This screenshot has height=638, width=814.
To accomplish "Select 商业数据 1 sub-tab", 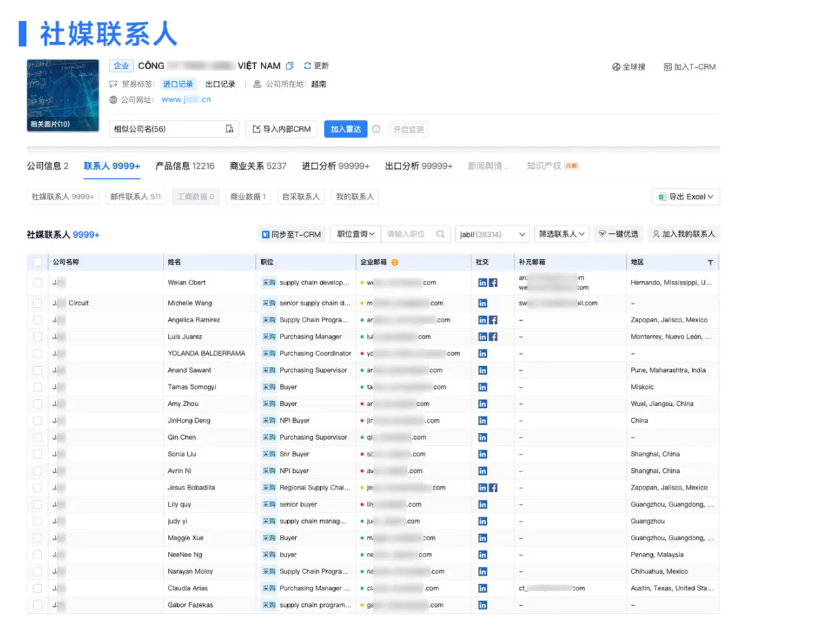I will click(248, 197).
